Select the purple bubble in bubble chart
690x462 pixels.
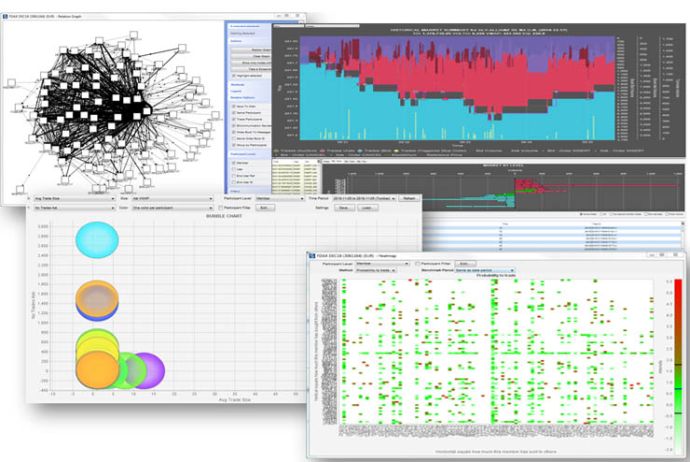coord(147,370)
